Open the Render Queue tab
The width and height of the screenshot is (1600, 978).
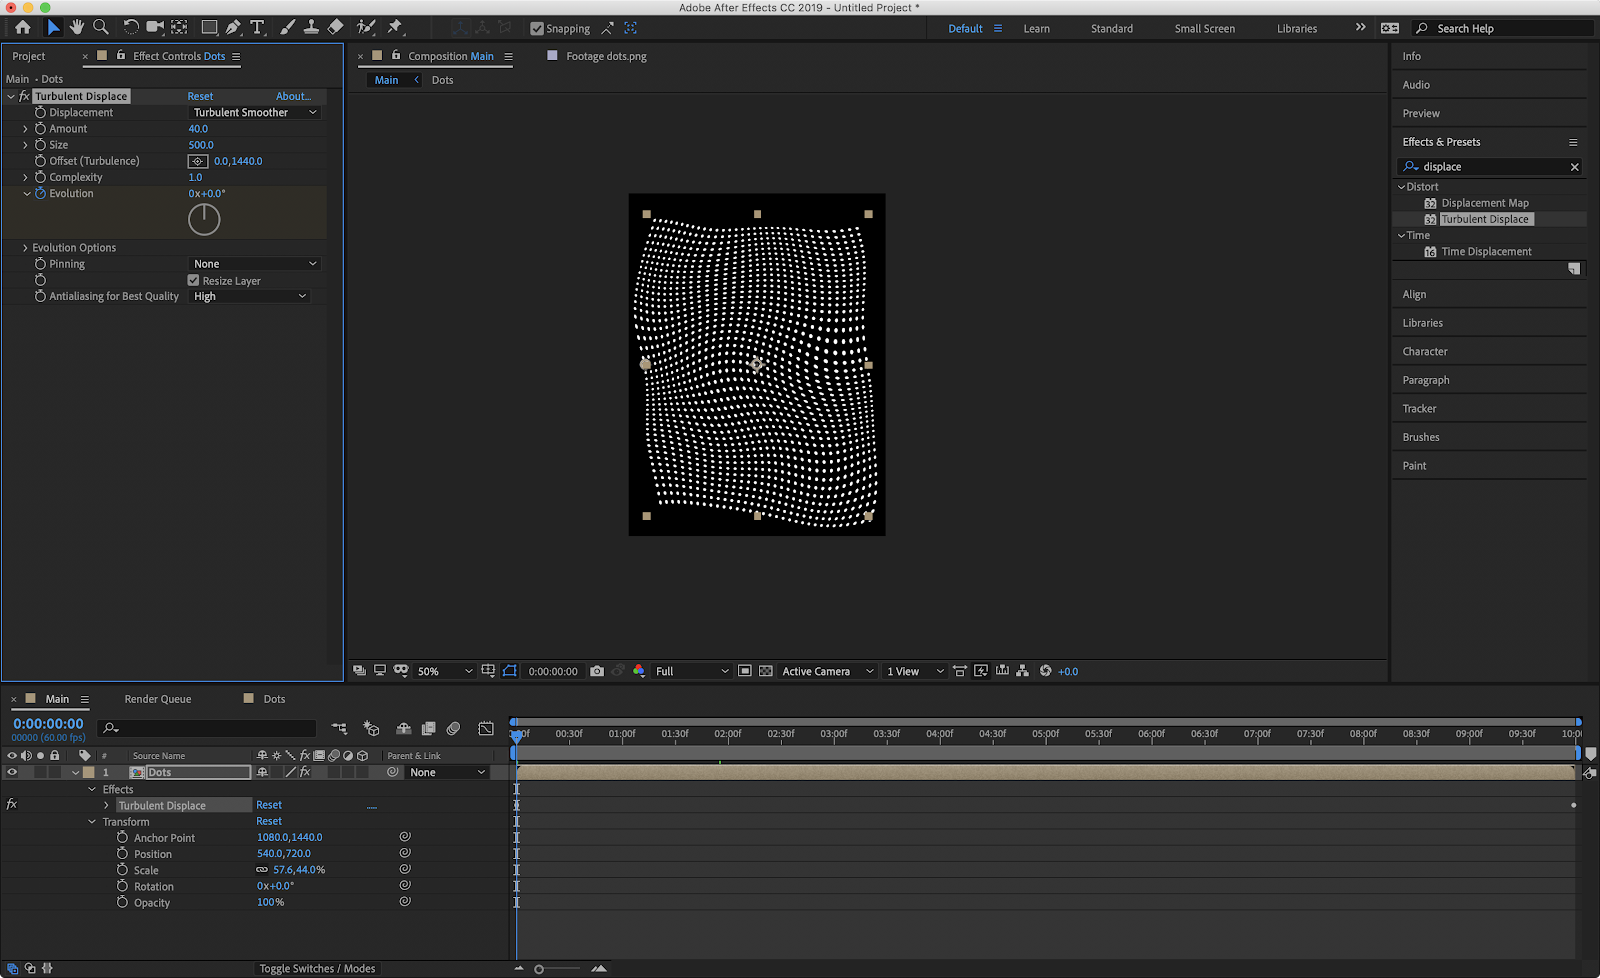point(158,699)
